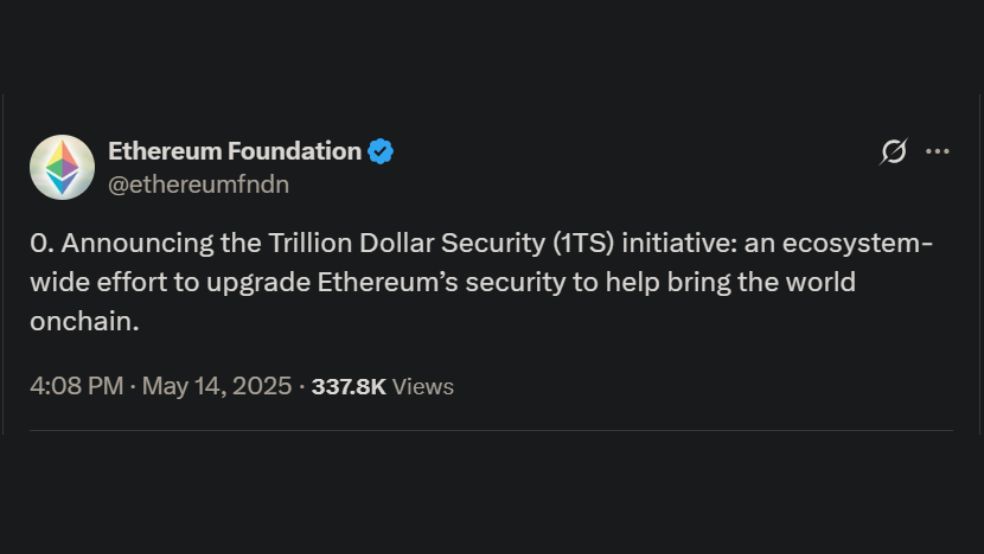
Task: Click the phrase "Trillion Dollar Security"
Action: pos(407,243)
